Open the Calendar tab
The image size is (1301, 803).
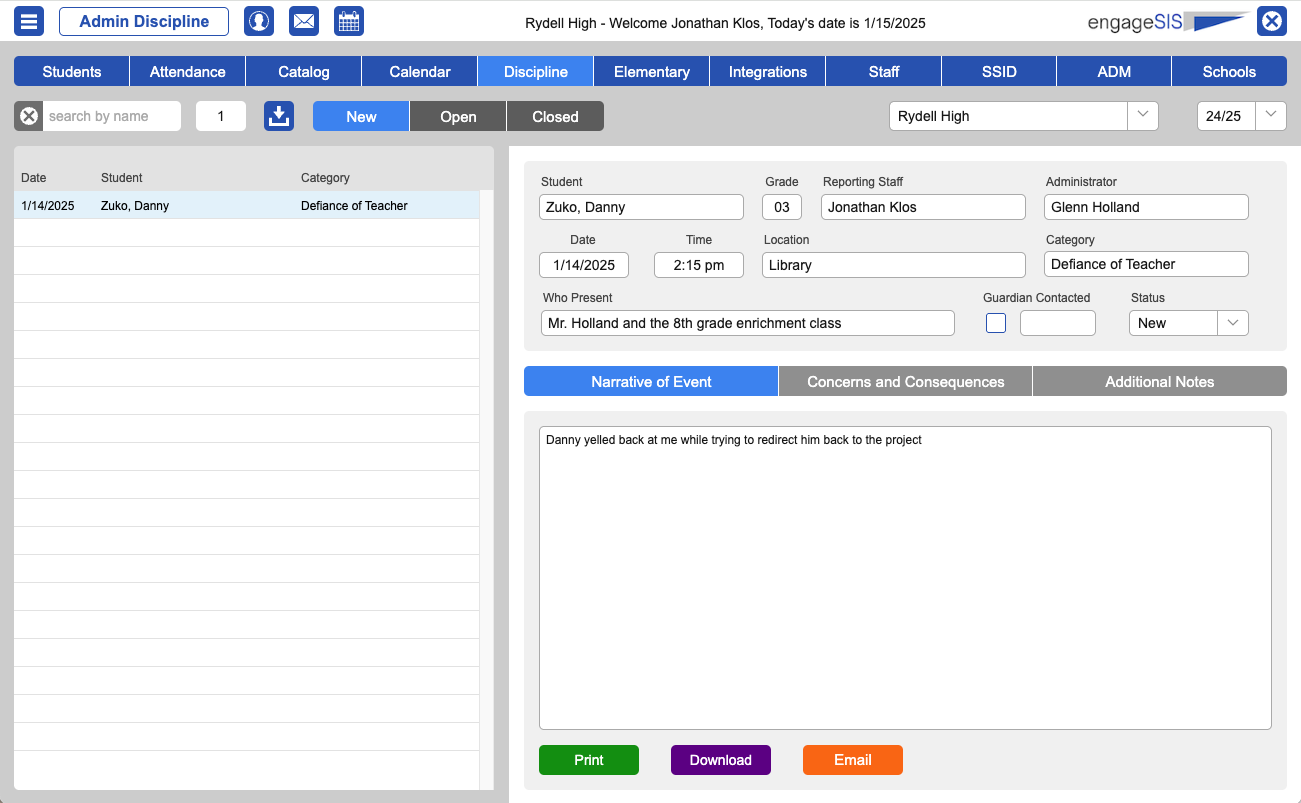click(420, 72)
